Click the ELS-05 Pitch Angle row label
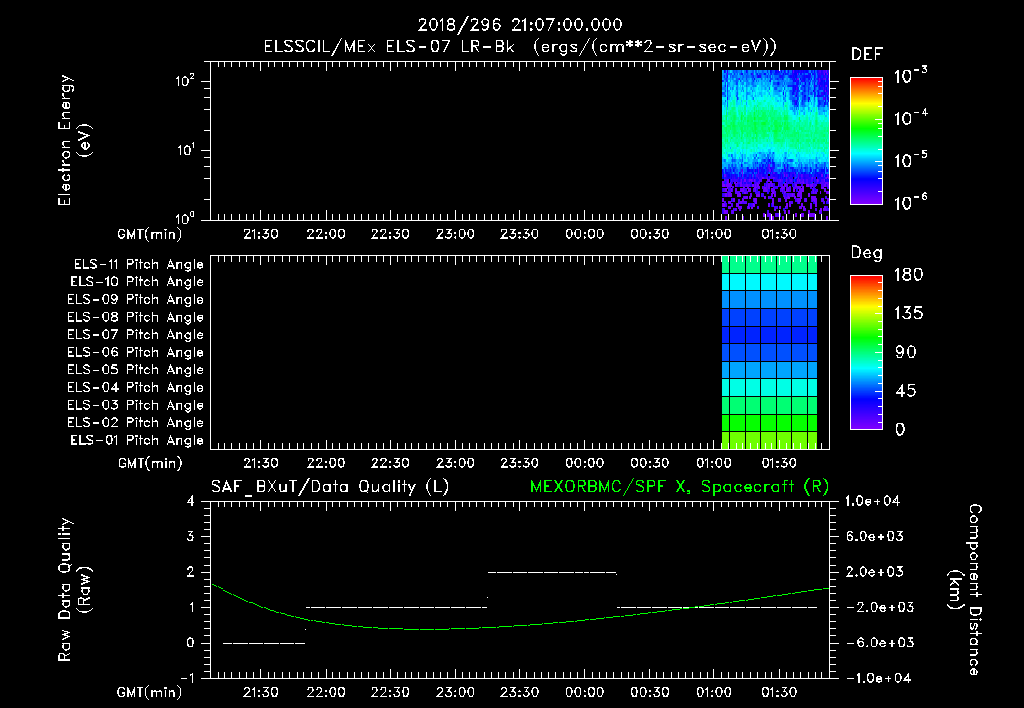Viewport: 1024px width, 708px height. coord(135,370)
